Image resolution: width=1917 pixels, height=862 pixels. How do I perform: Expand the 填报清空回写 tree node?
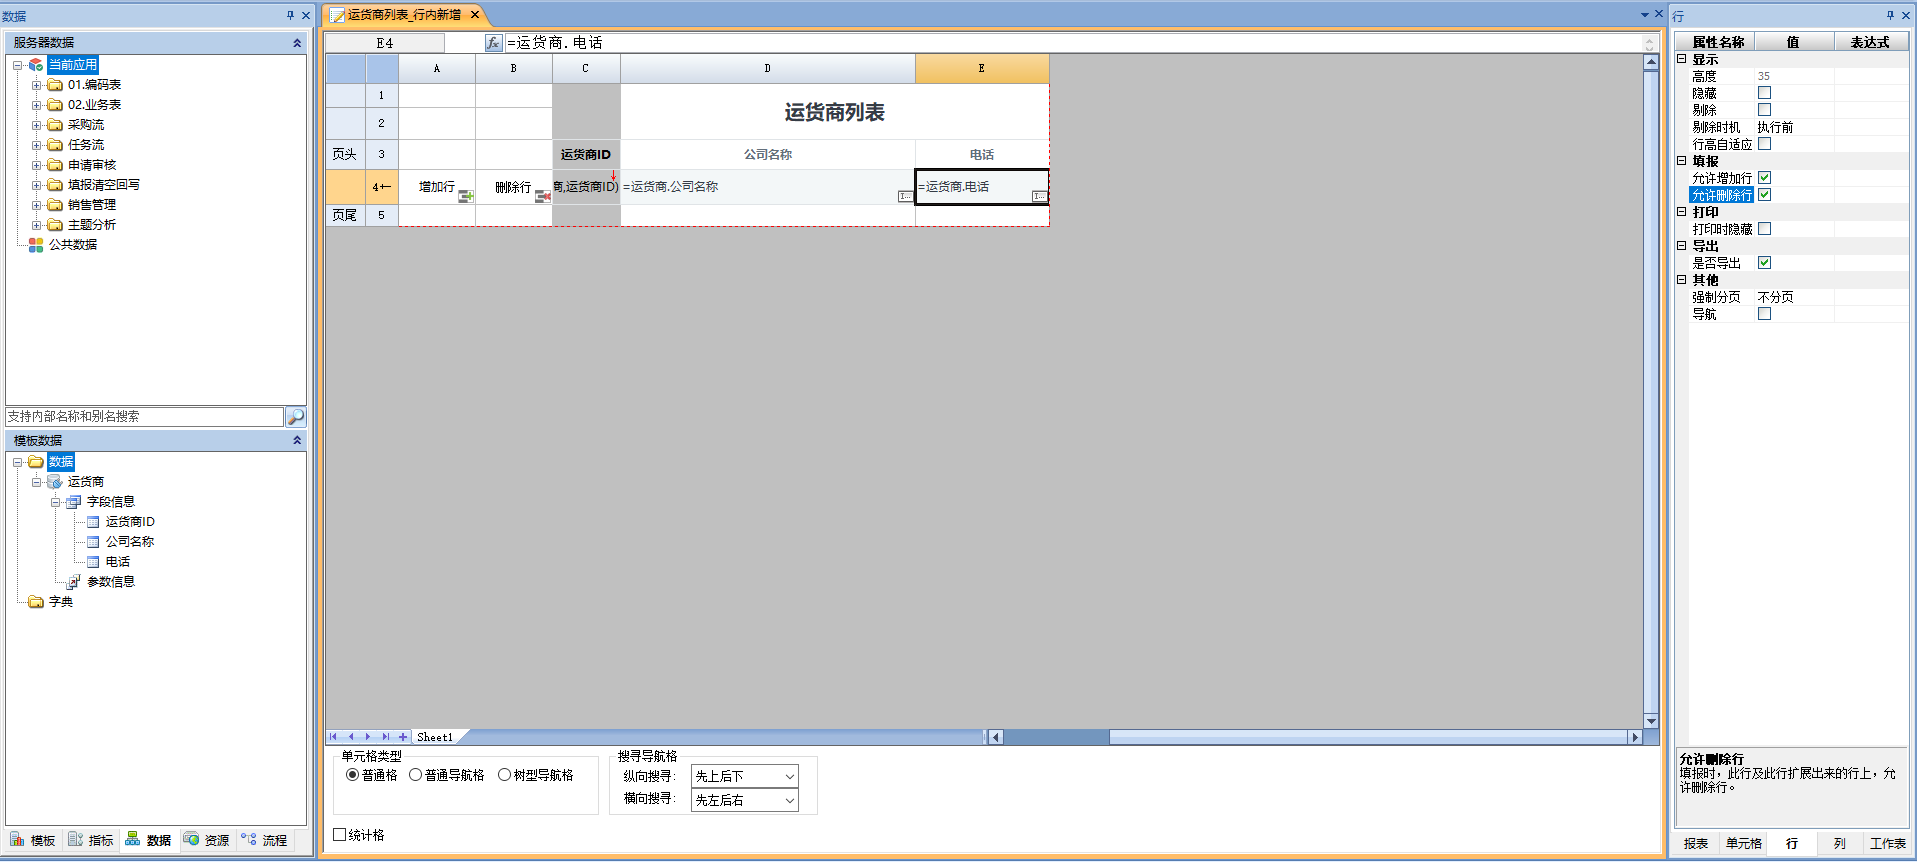(37, 185)
